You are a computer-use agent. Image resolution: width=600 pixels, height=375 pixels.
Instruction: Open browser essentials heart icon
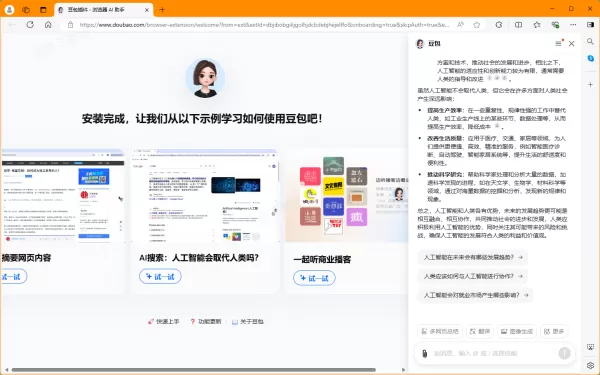(x=555, y=25)
